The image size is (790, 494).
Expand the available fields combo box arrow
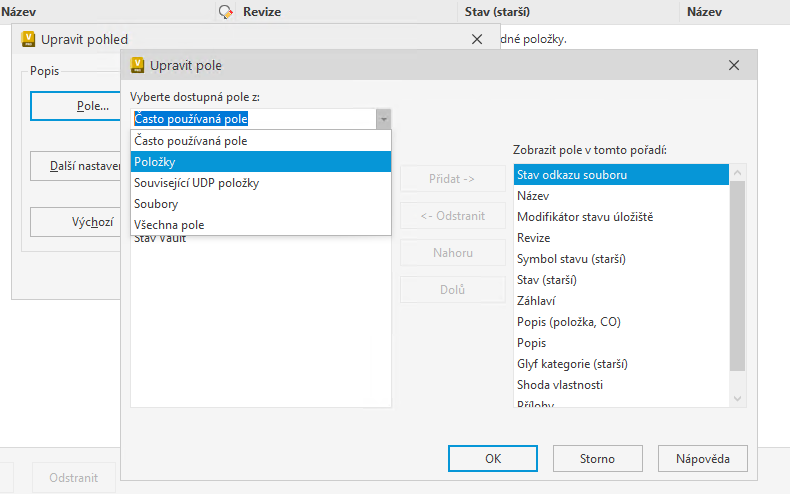click(x=383, y=119)
